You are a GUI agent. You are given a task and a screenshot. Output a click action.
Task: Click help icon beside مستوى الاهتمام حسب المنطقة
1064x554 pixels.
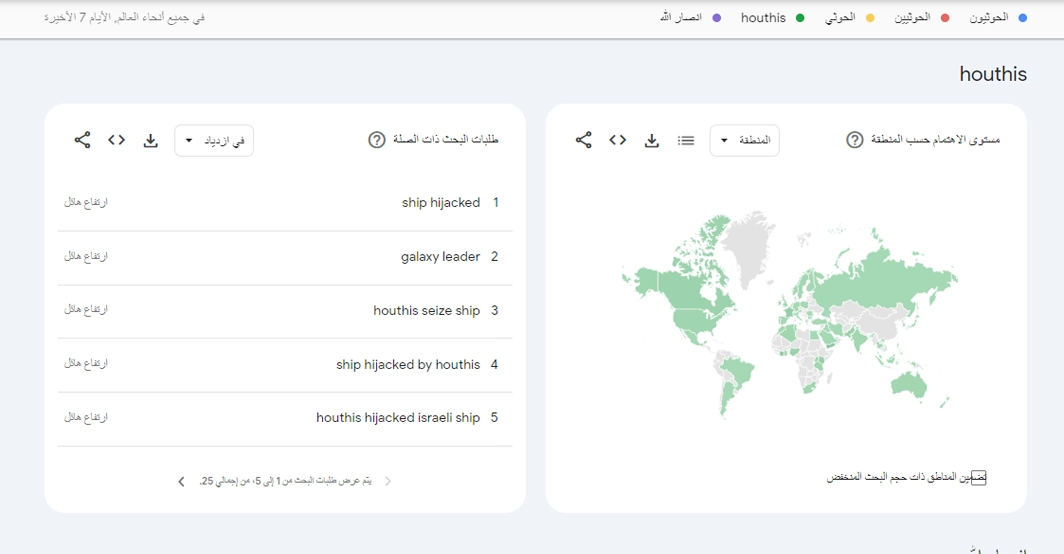point(855,140)
